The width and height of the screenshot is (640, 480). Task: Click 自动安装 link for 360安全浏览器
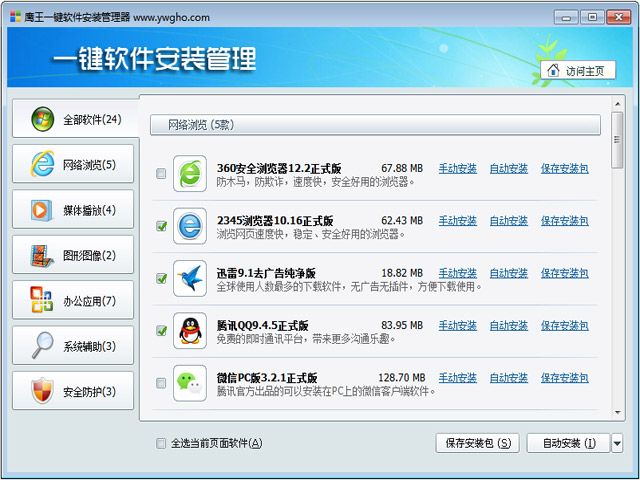click(x=509, y=169)
